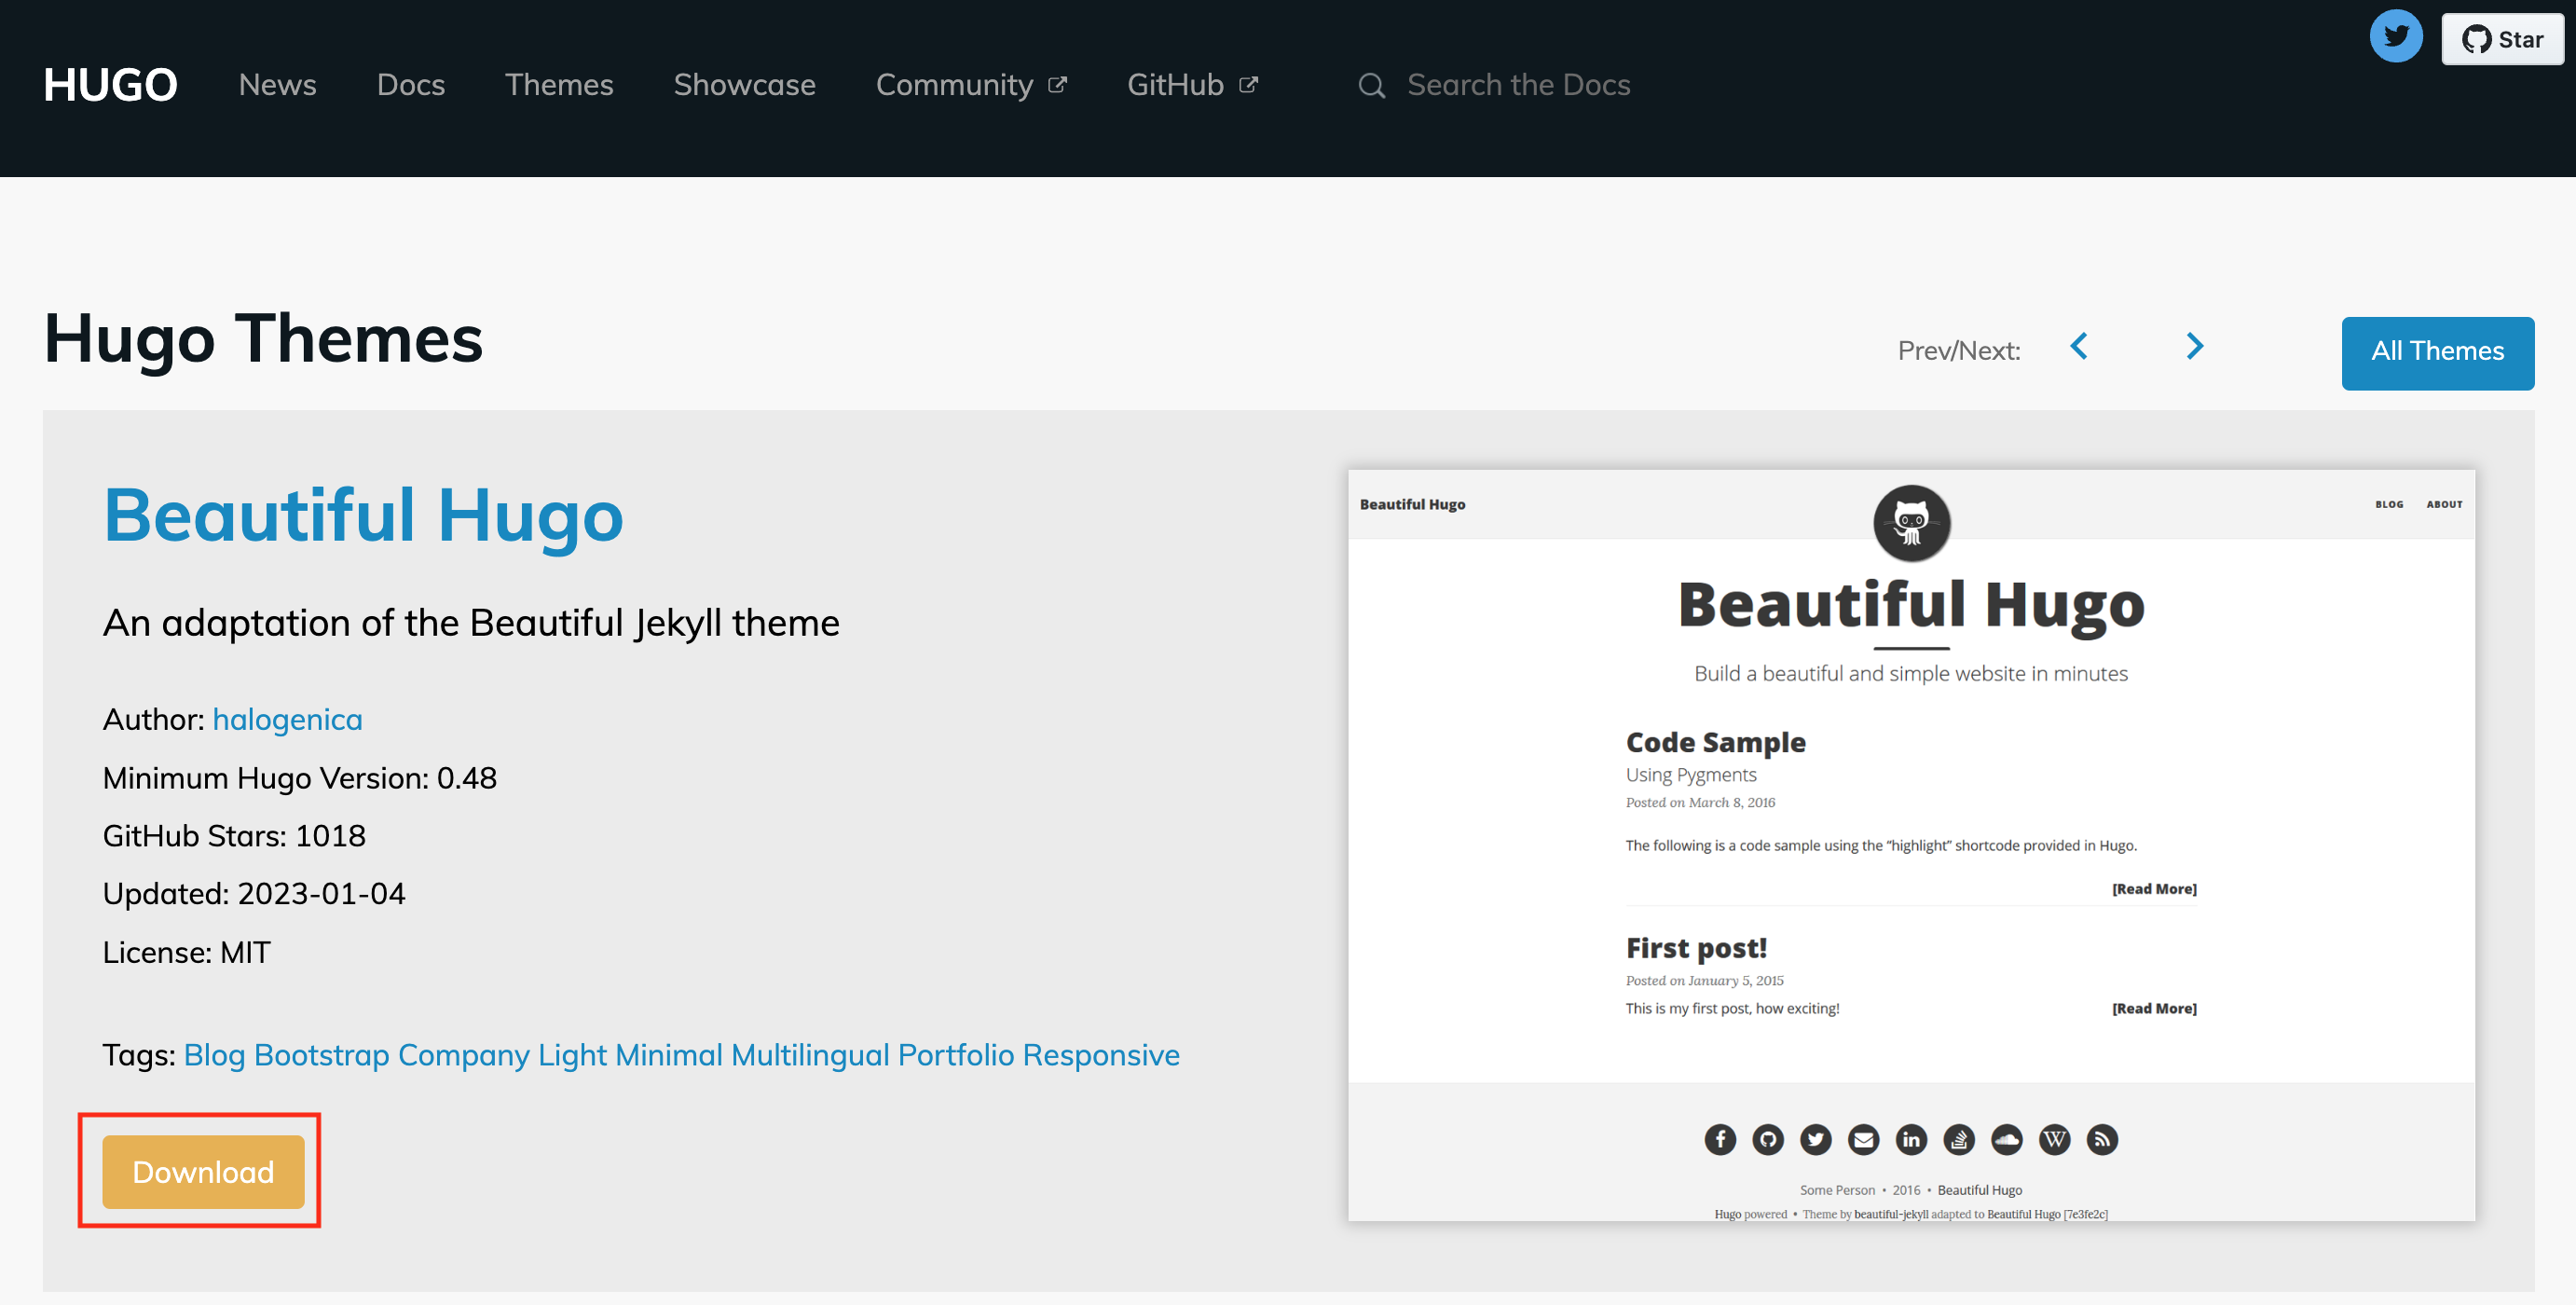
Task: Click the First post! title in preview
Action: point(1696,947)
